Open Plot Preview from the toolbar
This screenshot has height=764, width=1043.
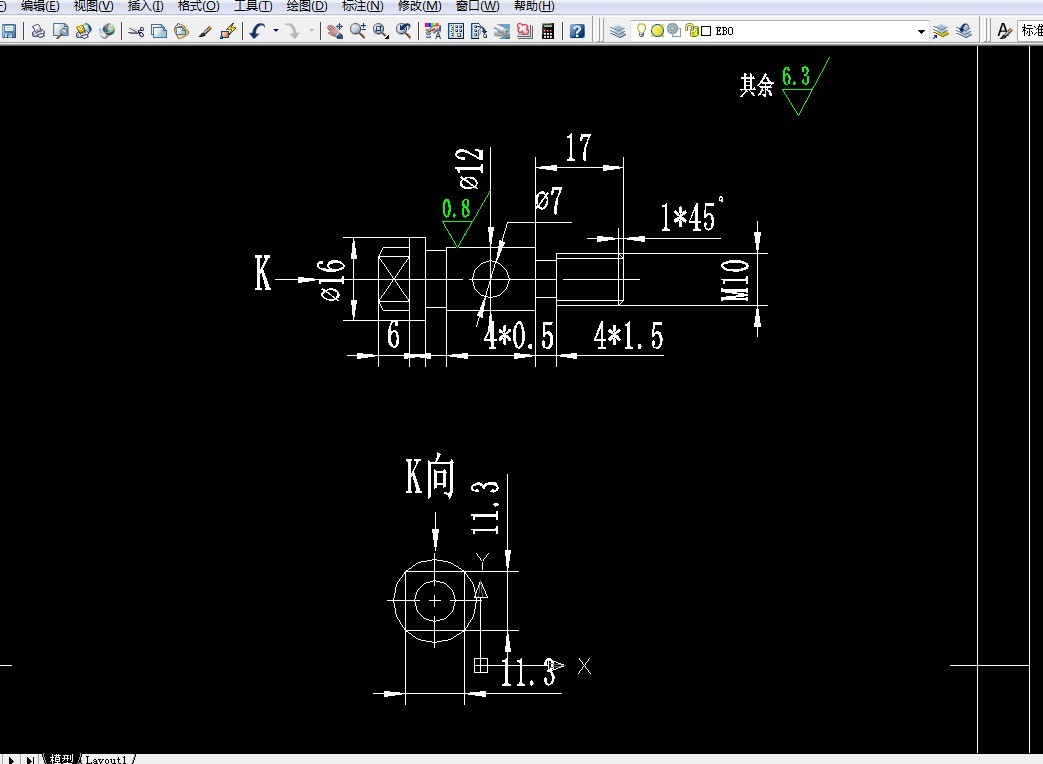coord(61,31)
